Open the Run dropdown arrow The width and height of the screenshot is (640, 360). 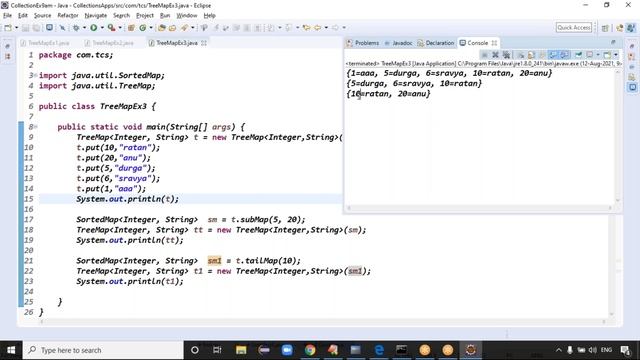(102, 28)
